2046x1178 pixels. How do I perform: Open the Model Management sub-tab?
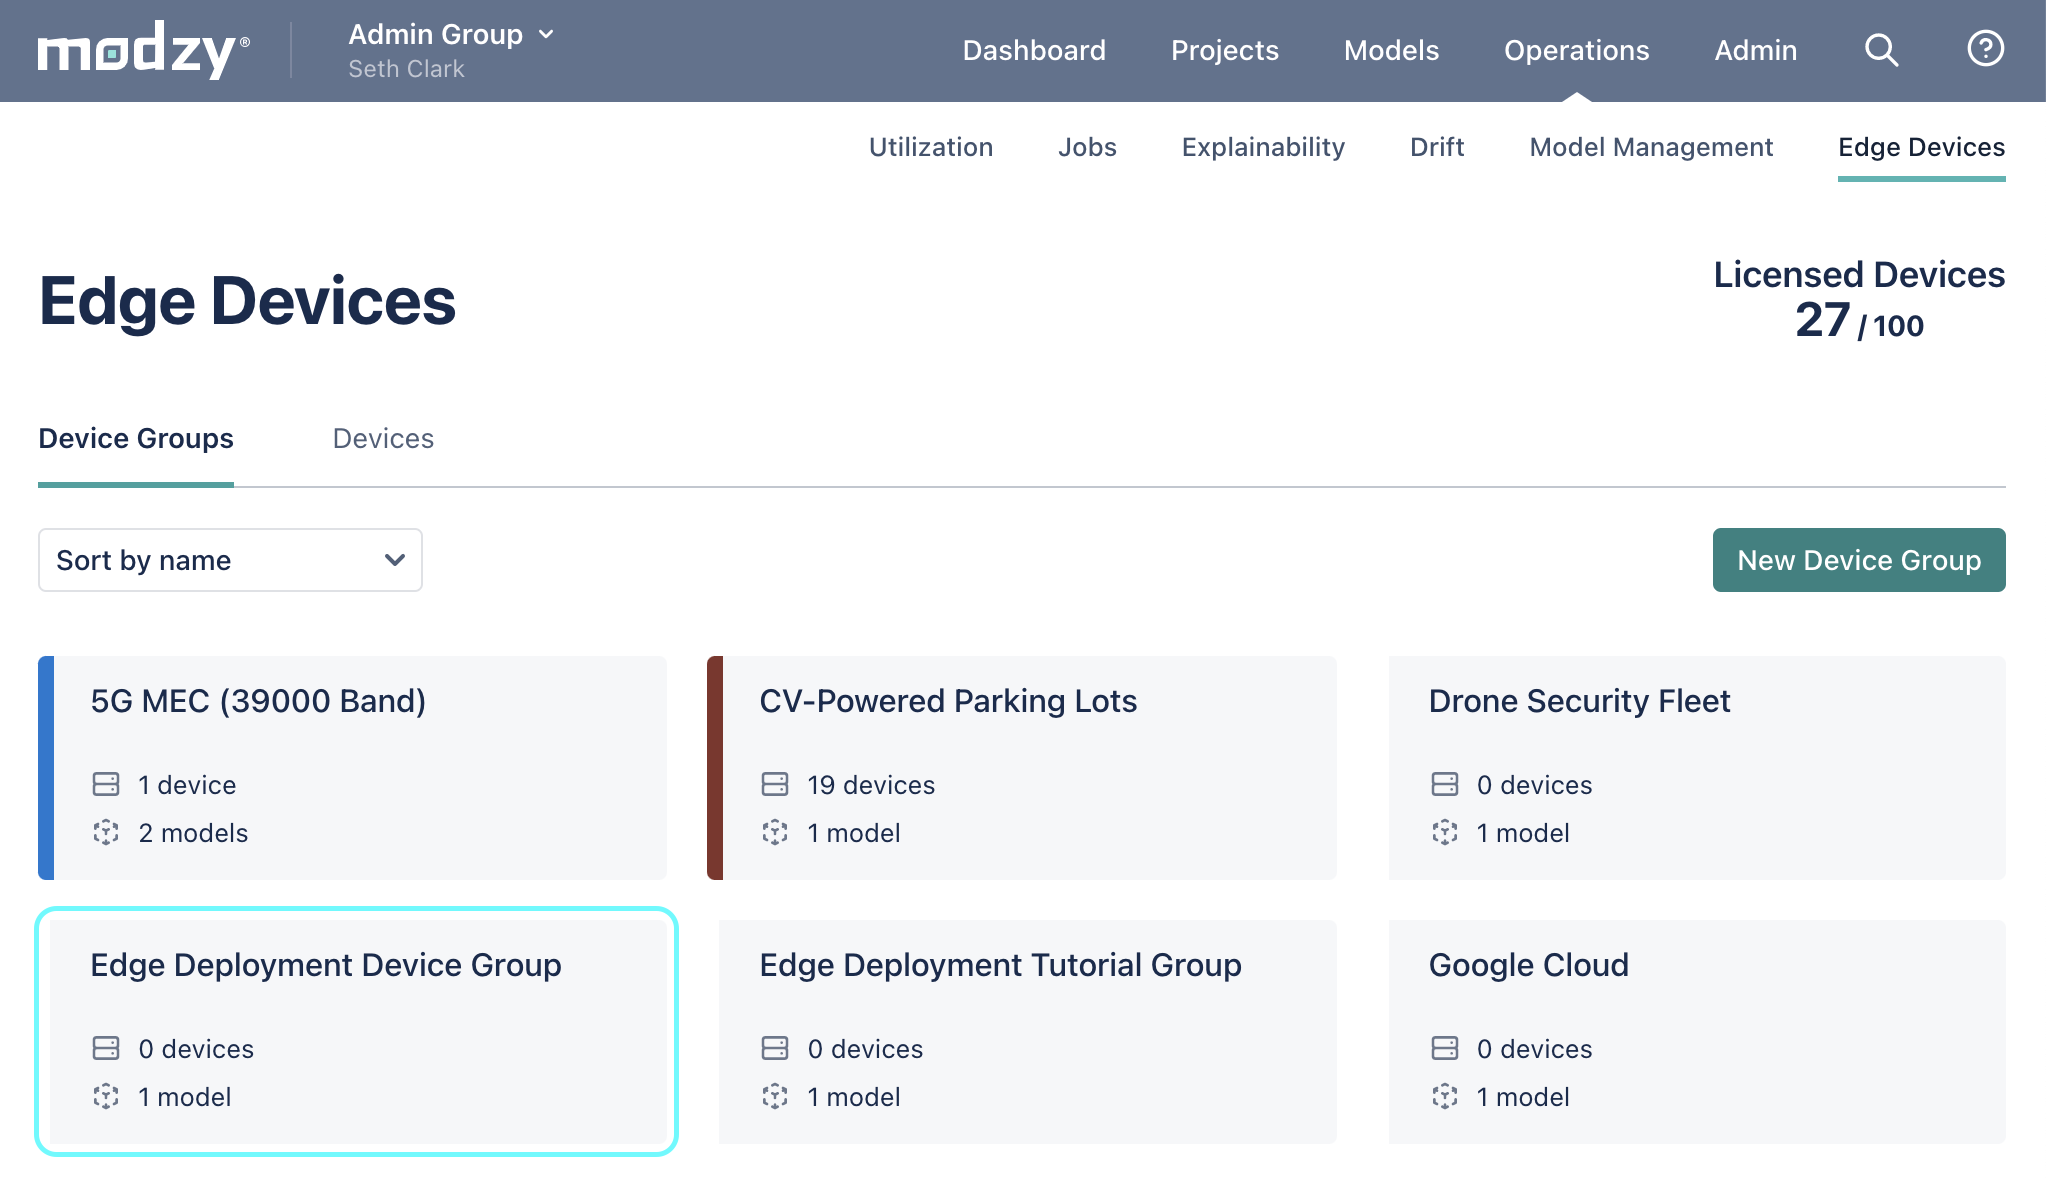point(1651,147)
